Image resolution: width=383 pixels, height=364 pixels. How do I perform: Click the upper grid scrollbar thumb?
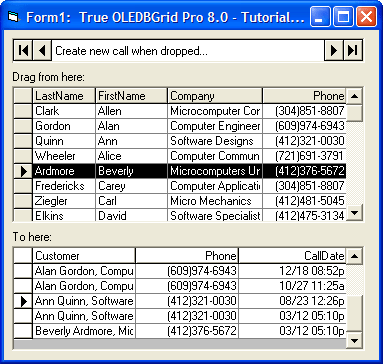pos(354,113)
